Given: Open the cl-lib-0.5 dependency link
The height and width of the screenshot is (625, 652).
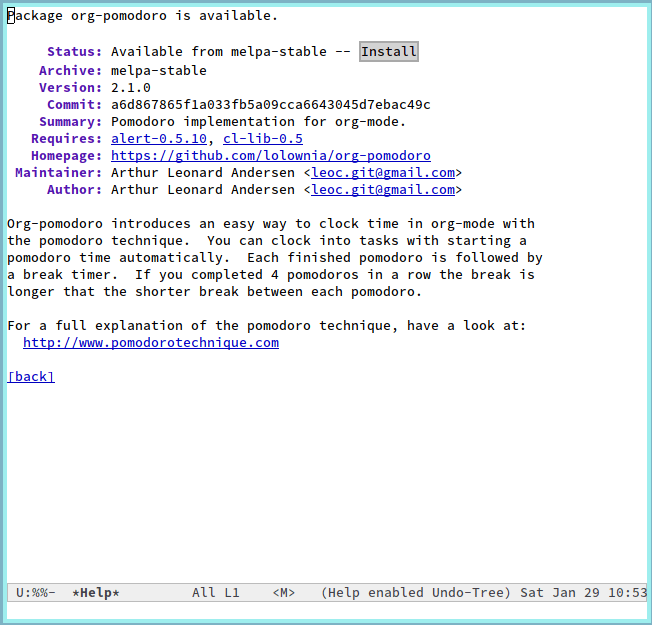Looking at the screenshot, I should [x=263, y=138].
